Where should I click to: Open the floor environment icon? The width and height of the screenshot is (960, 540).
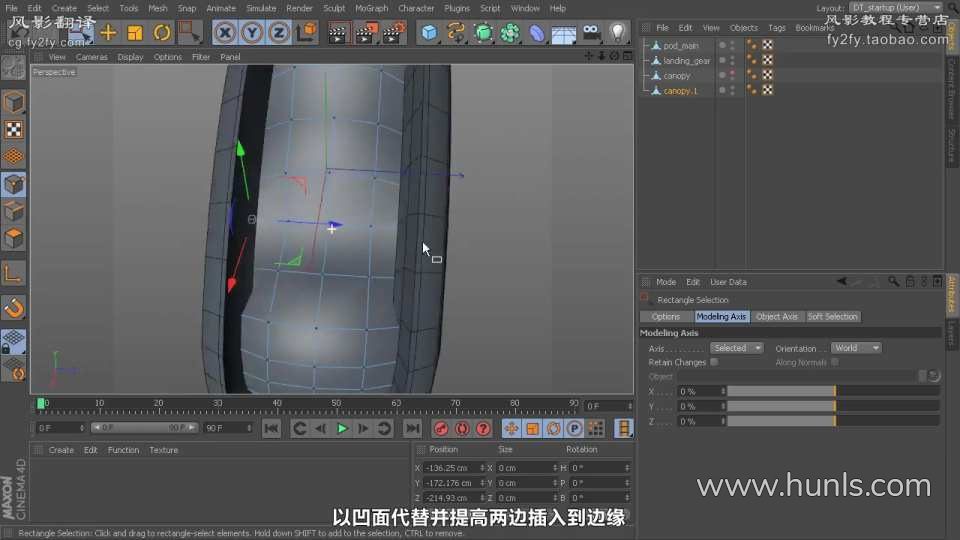[x=563, y=34]
